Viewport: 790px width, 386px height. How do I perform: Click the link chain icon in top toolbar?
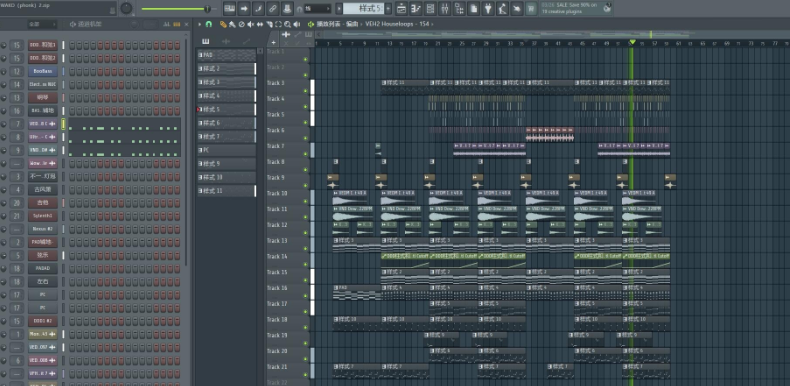pos(273,8)
